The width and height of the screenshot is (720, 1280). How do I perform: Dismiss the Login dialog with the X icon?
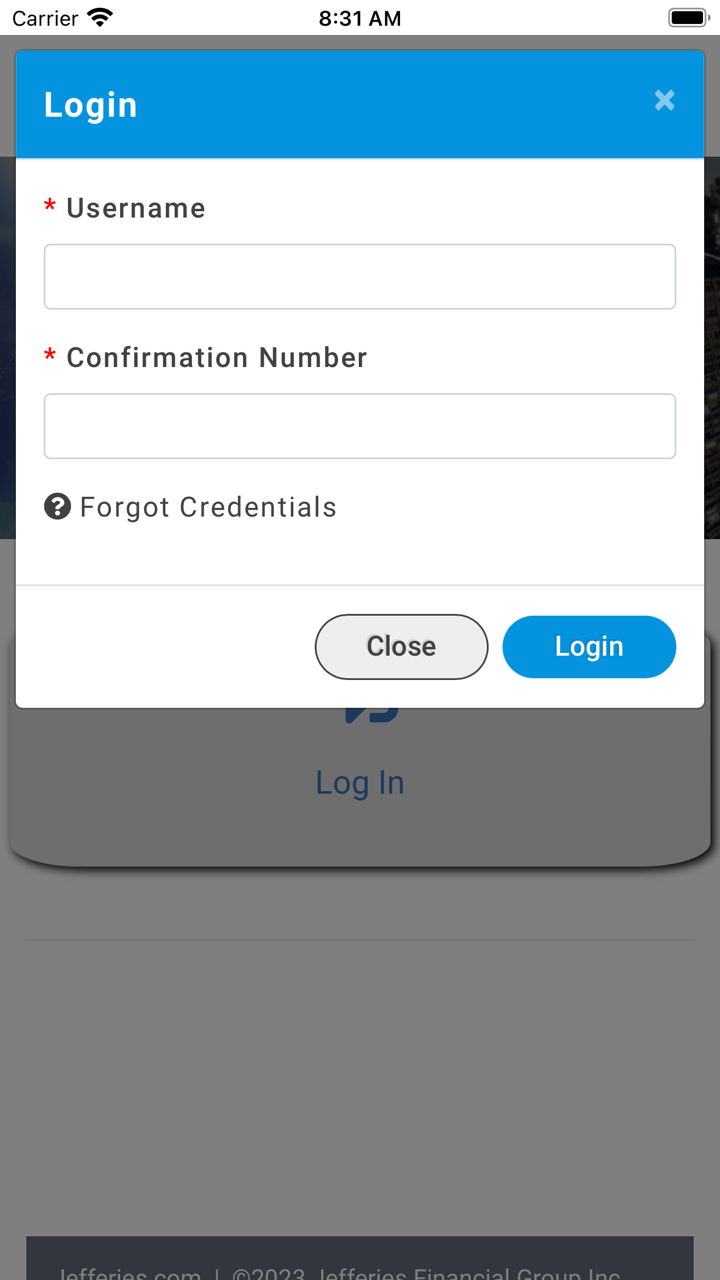pos(664,100)
